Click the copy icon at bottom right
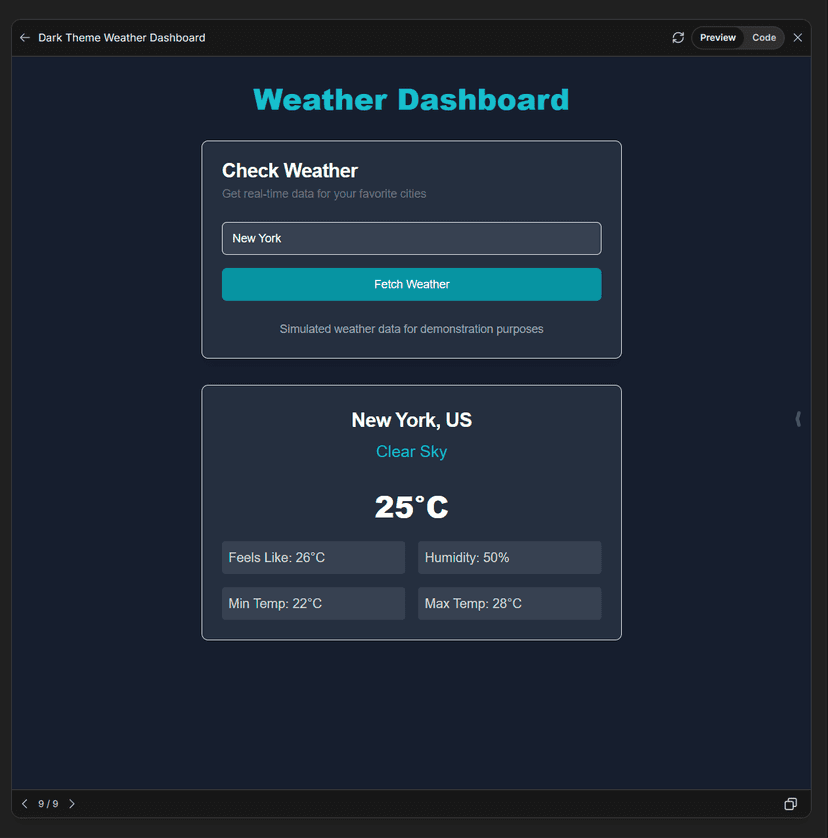 (x=790, y=804)
